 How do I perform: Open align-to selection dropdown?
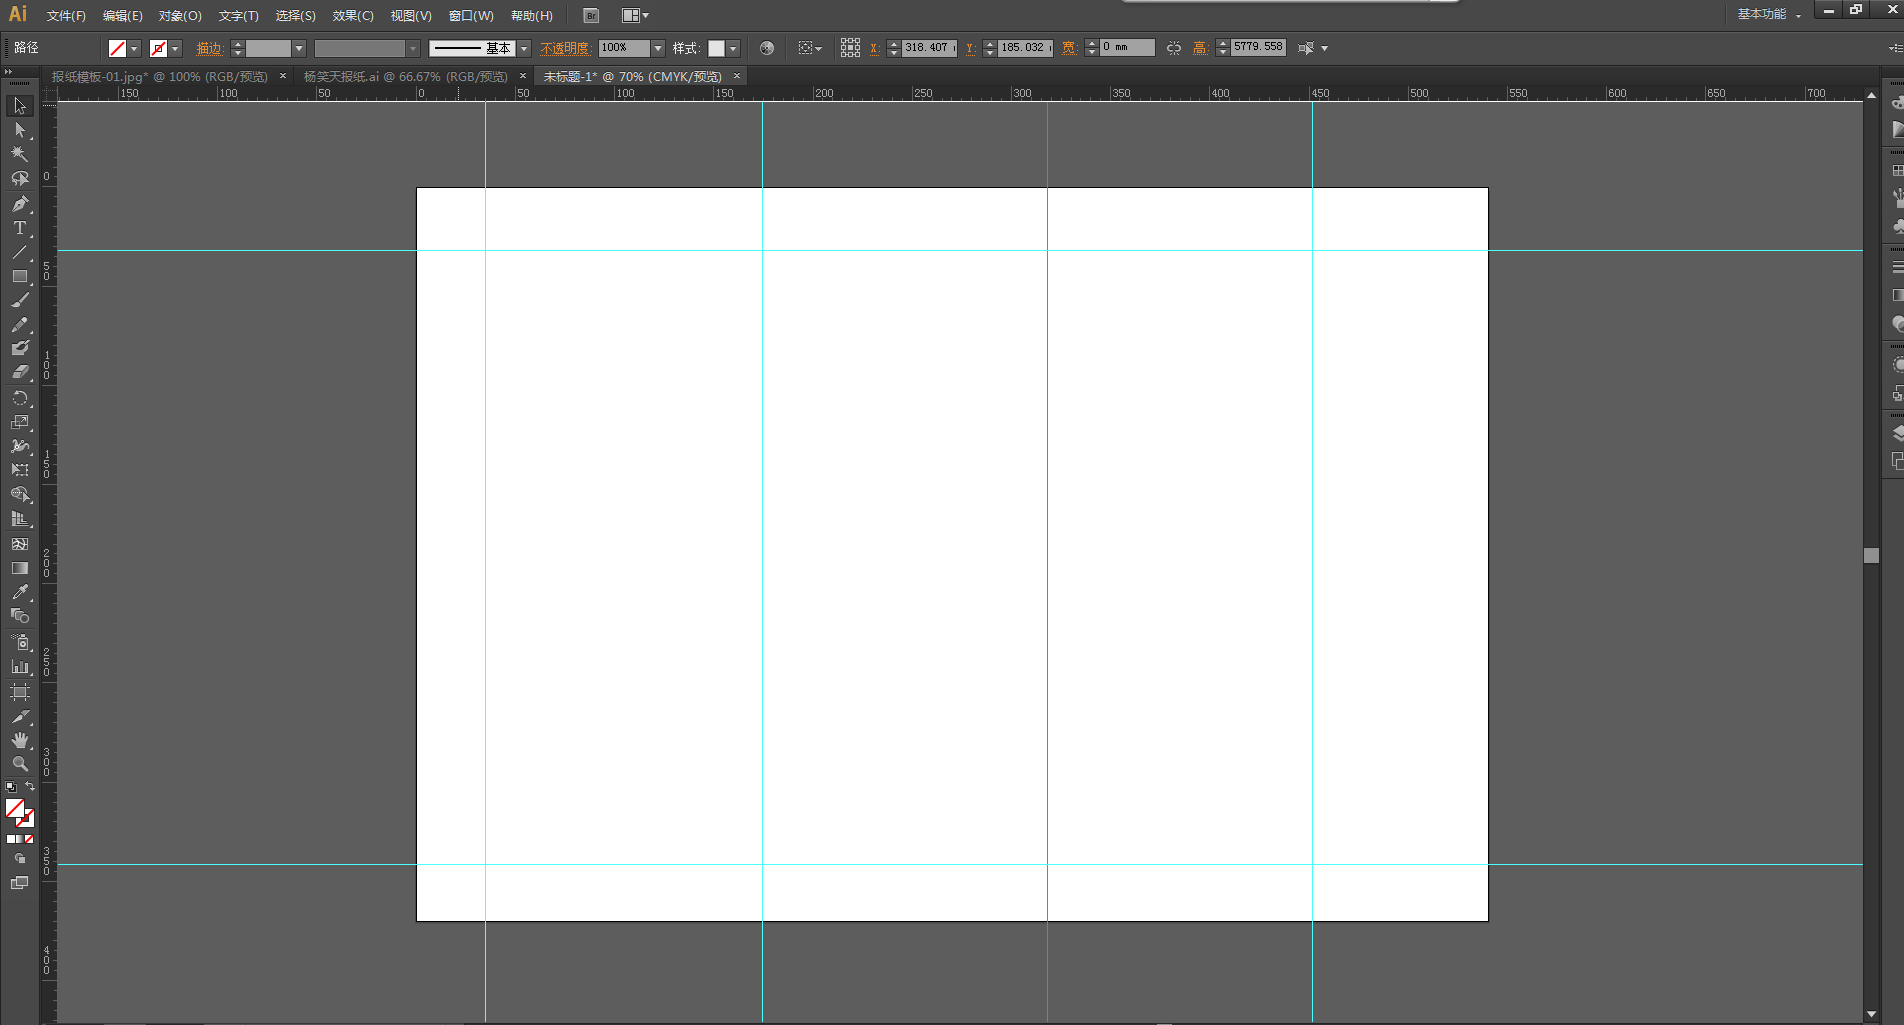[x=810, y=48]
